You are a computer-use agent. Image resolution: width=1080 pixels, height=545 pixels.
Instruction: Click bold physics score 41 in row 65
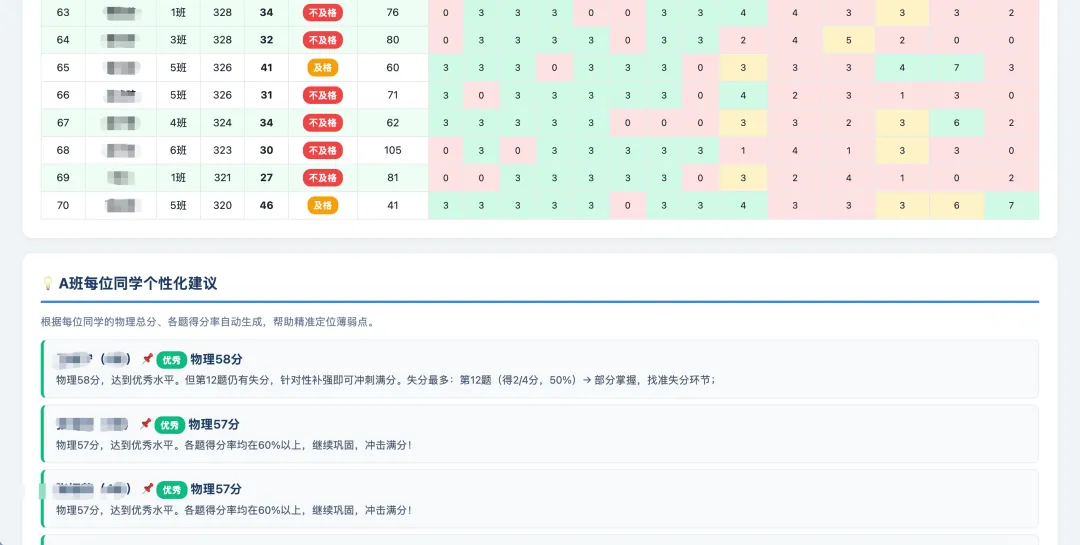click(267, 68)
